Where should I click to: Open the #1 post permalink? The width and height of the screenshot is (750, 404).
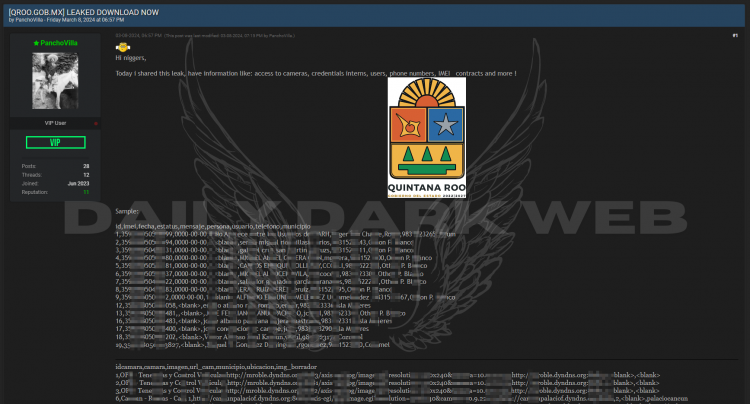click(x=735, y=36)
